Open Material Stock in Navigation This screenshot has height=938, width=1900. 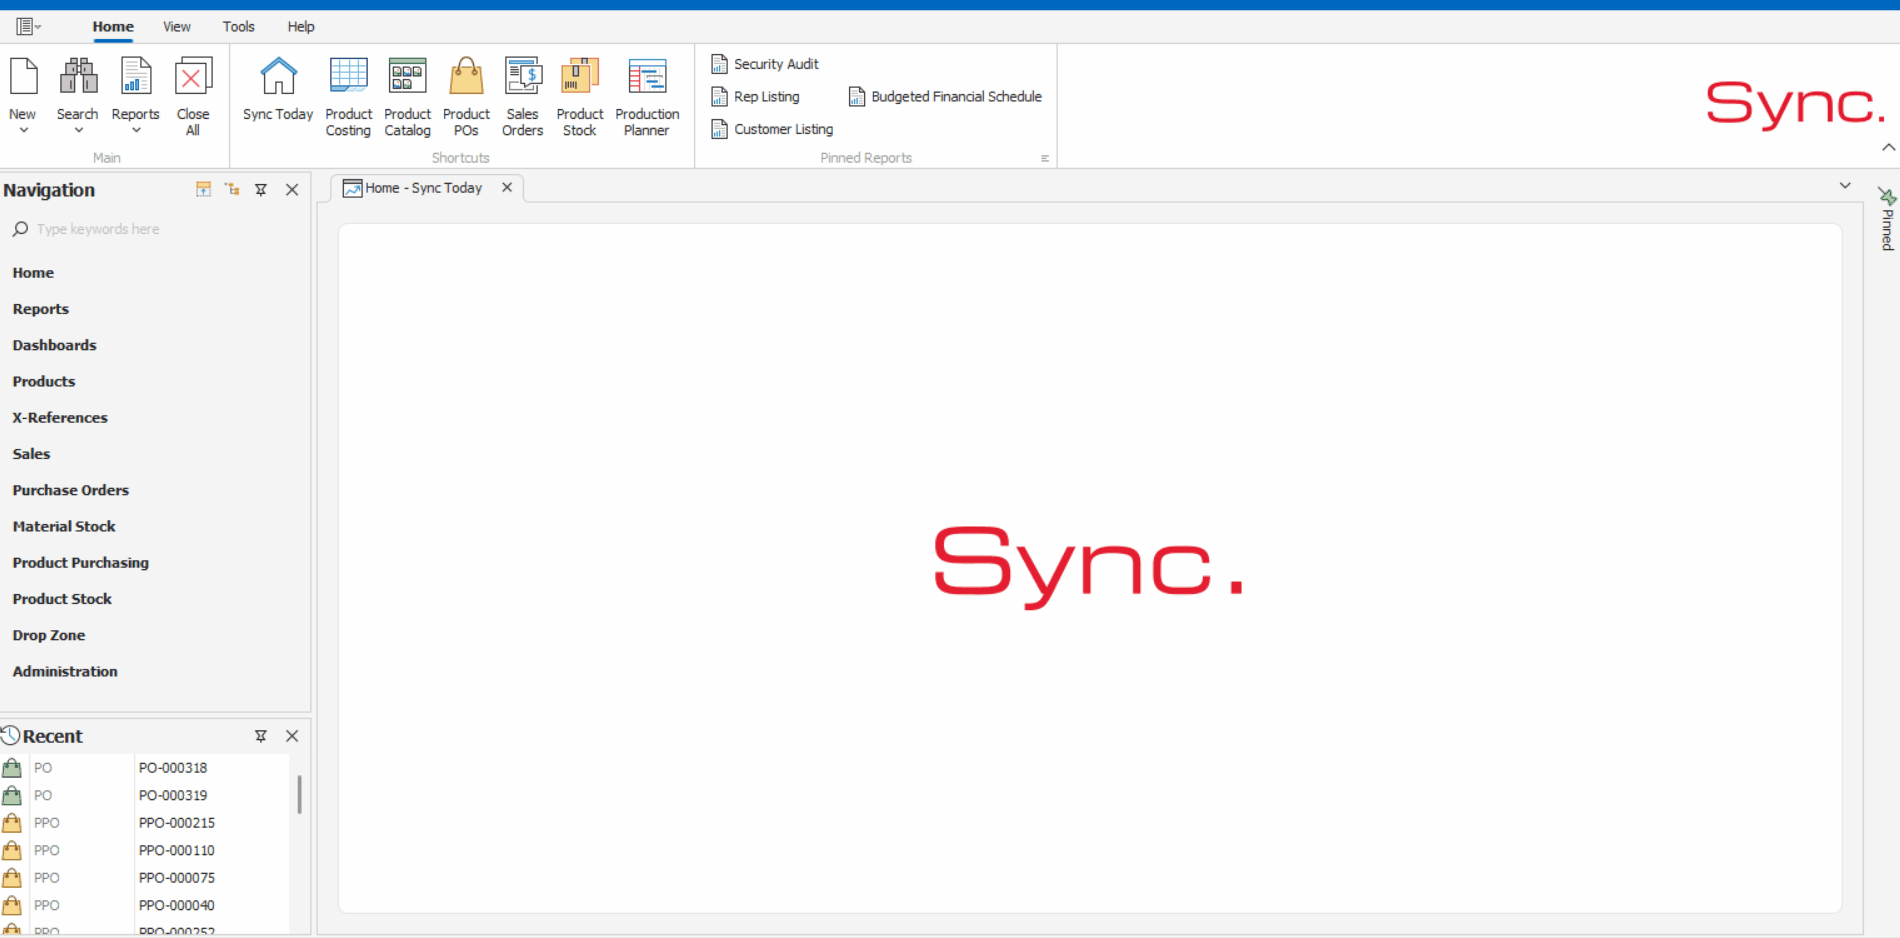tap(64, 526)
